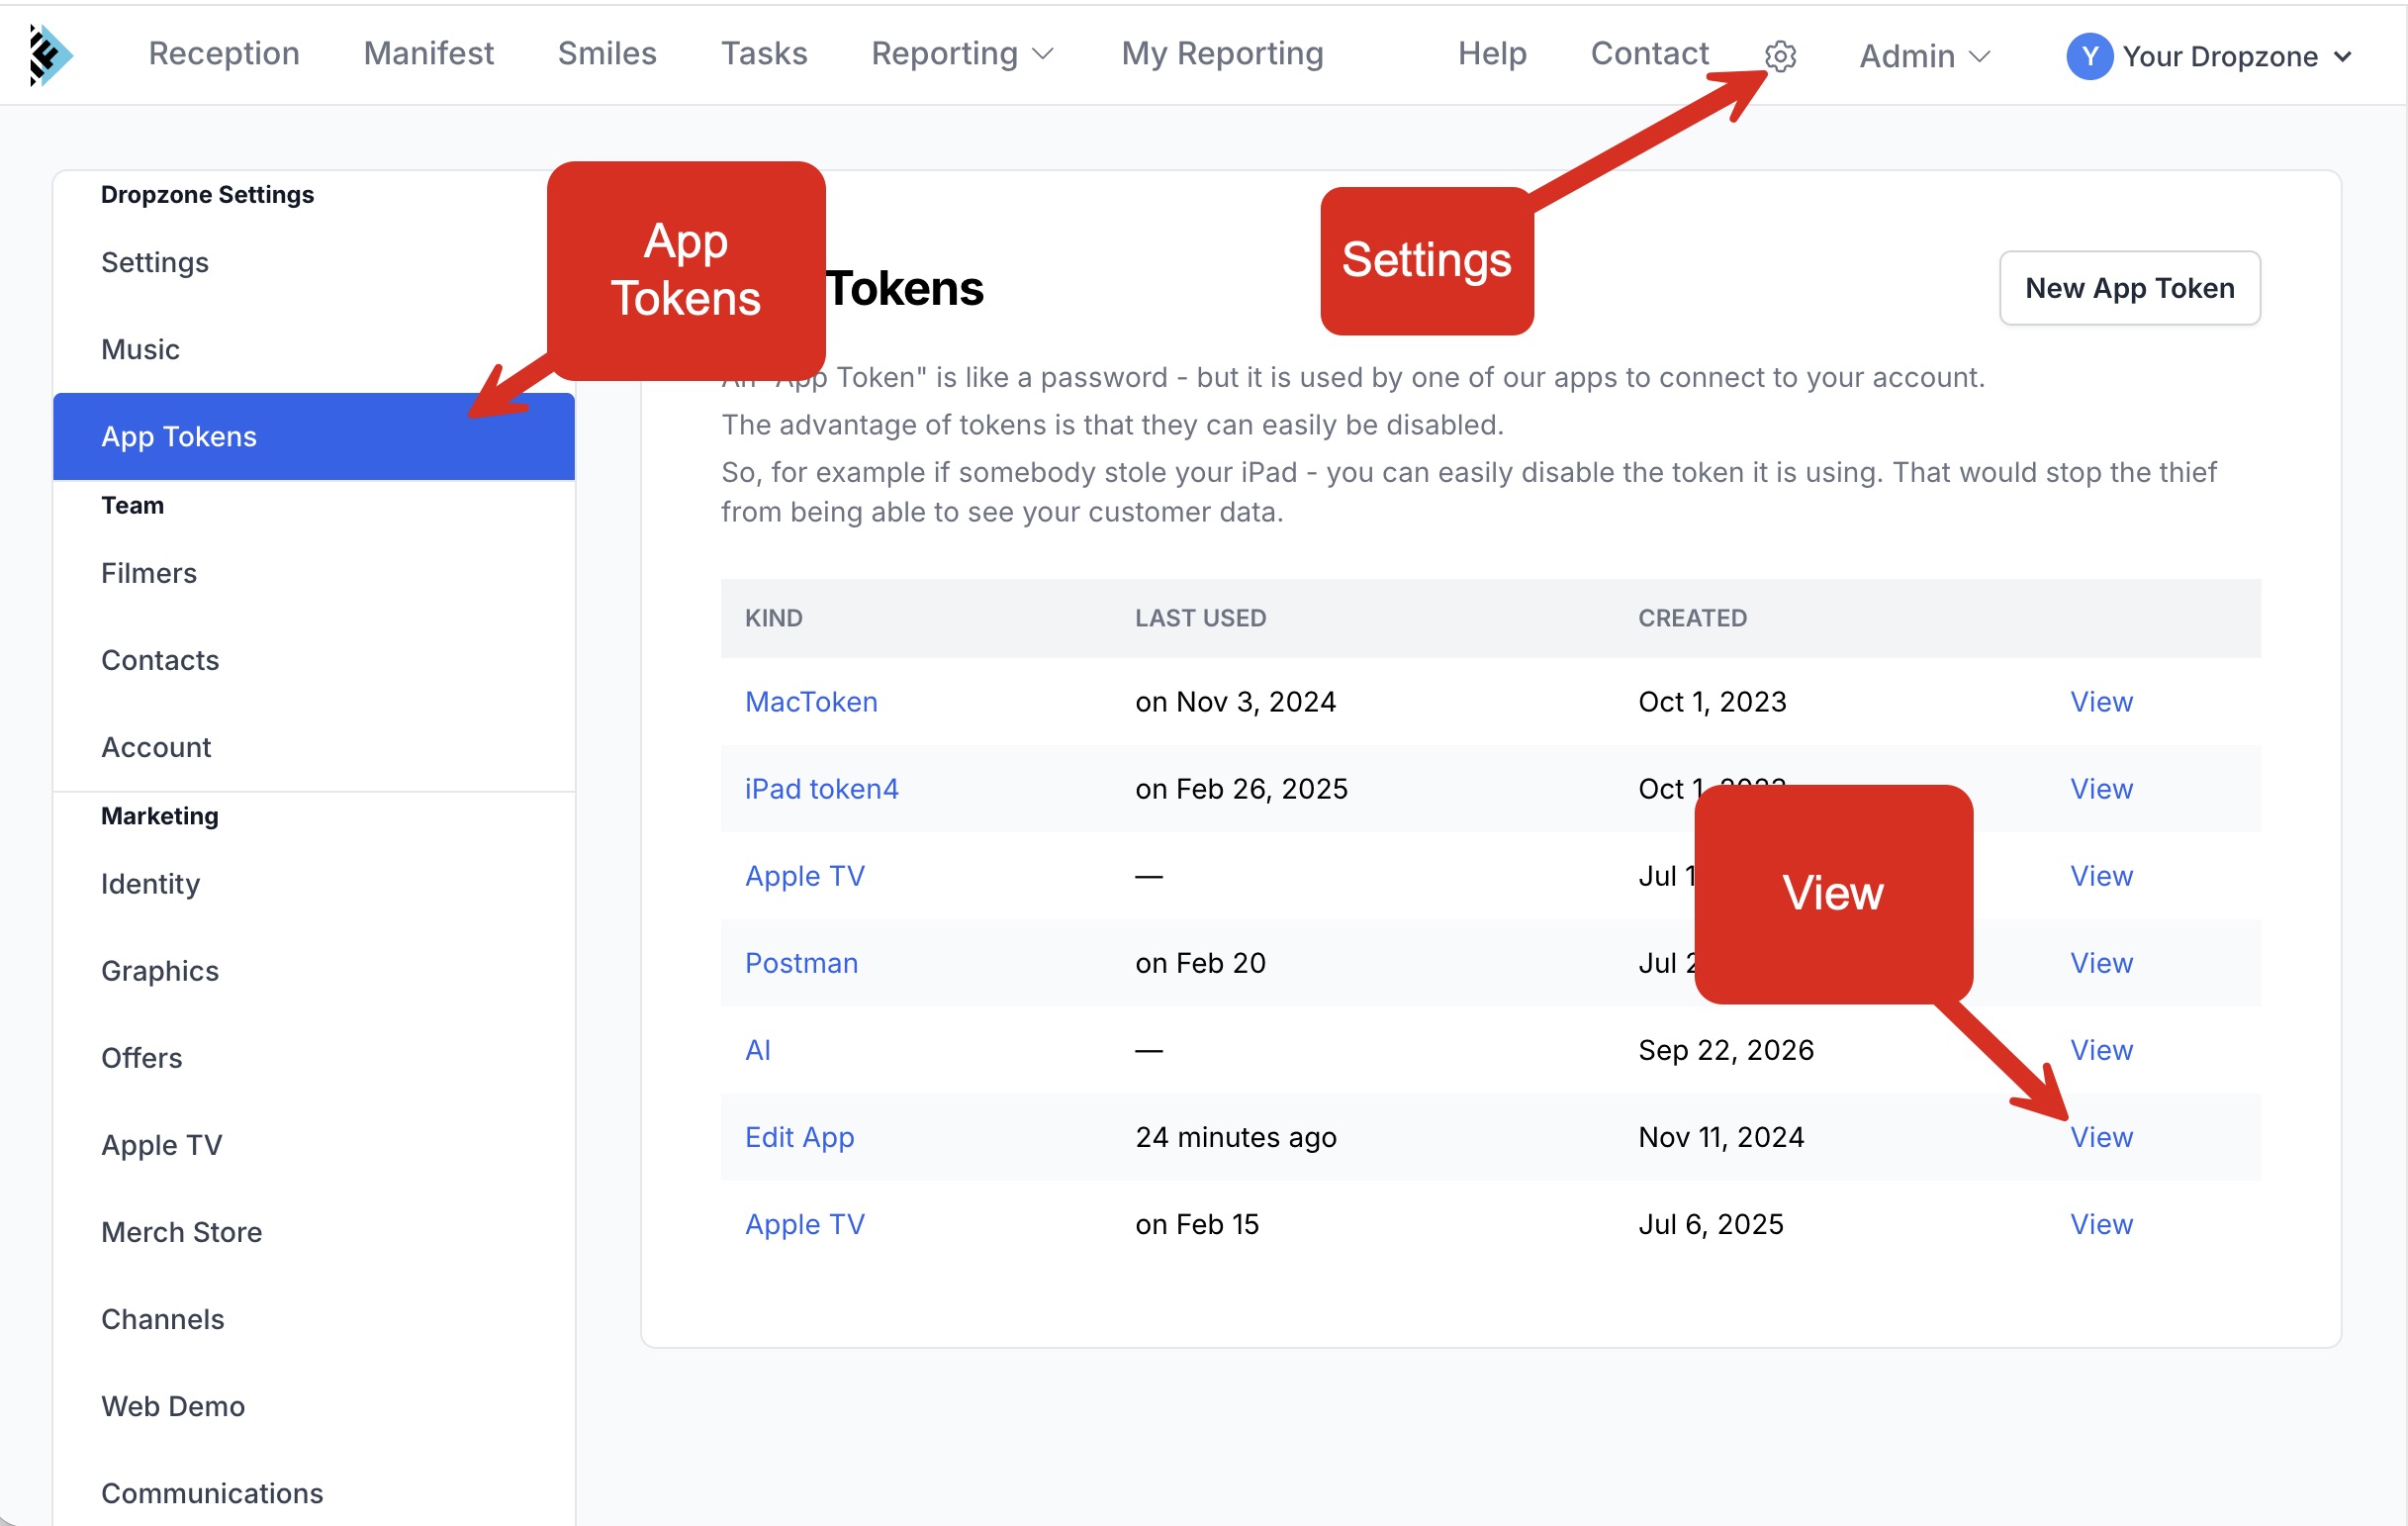
Task: Open the iPad token4 link
Action: (x=821, y=789)
